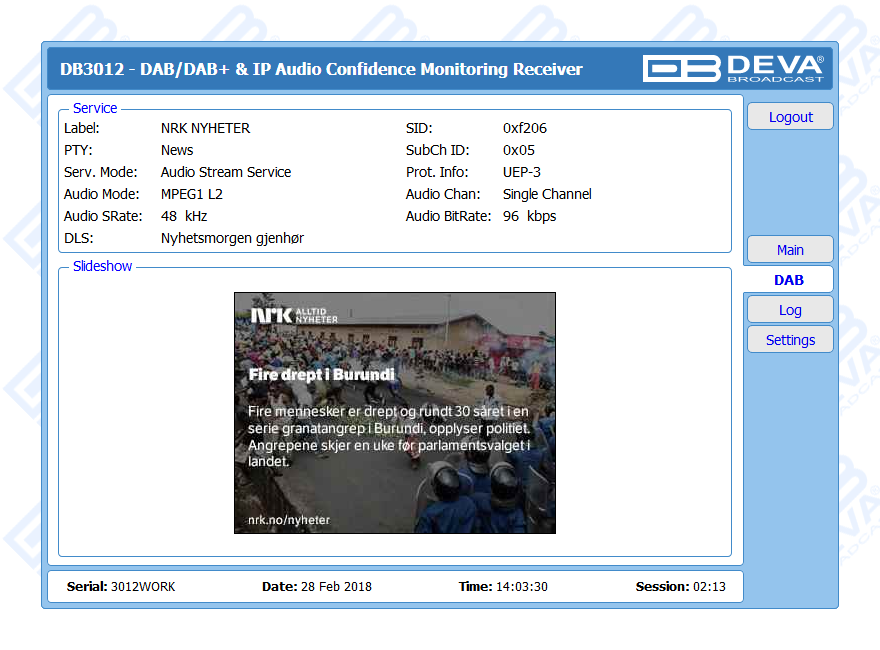Click the Time value in the status bar
880x650 pixels.
[x=521, y=587]
